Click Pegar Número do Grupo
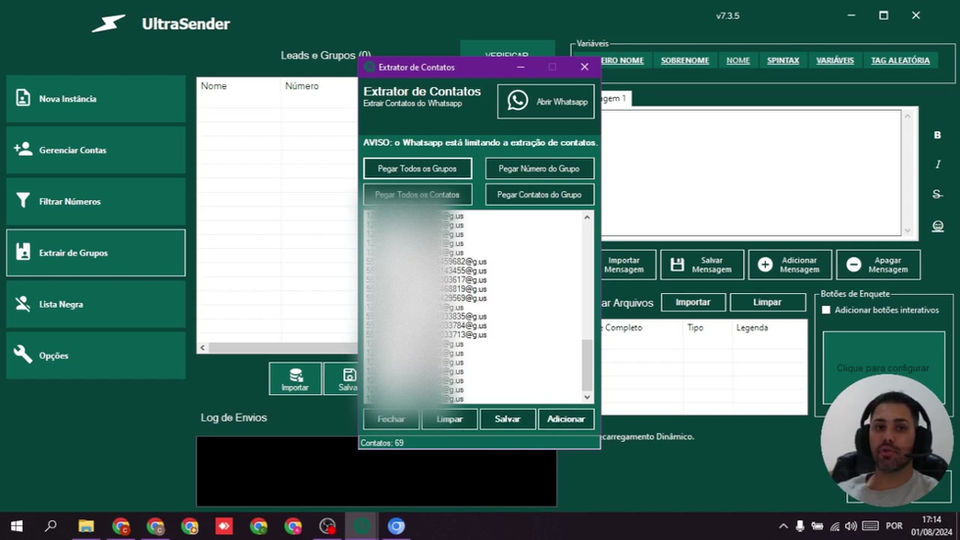 click(x=539, y=168)
